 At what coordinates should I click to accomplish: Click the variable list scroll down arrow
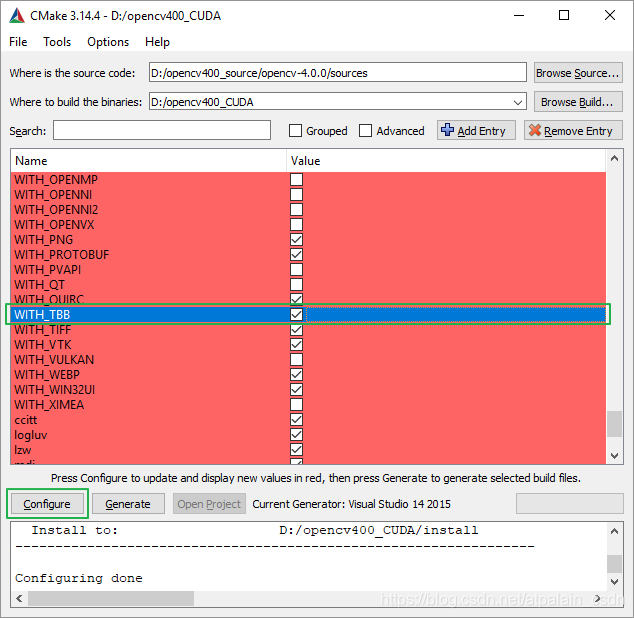point(614,456)
